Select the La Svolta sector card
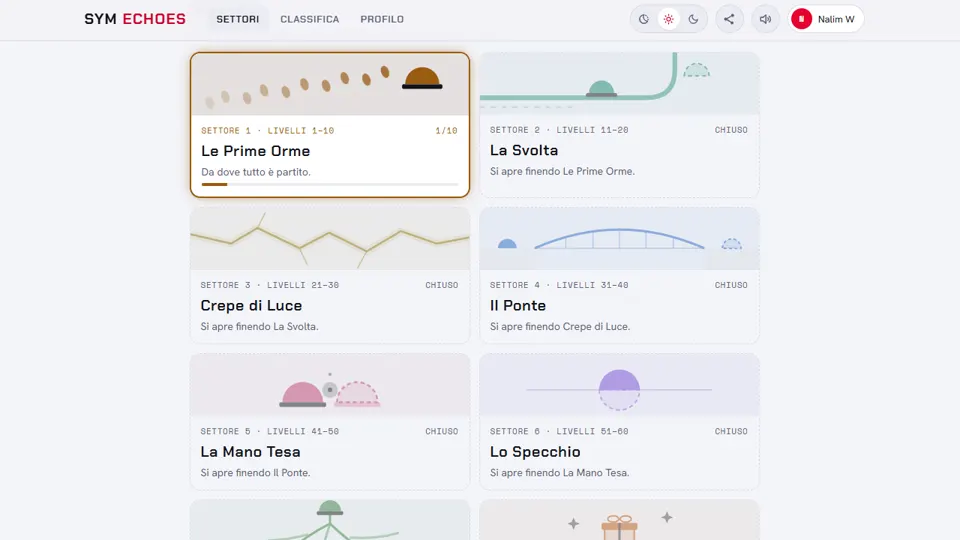 [x=620, y=125]
